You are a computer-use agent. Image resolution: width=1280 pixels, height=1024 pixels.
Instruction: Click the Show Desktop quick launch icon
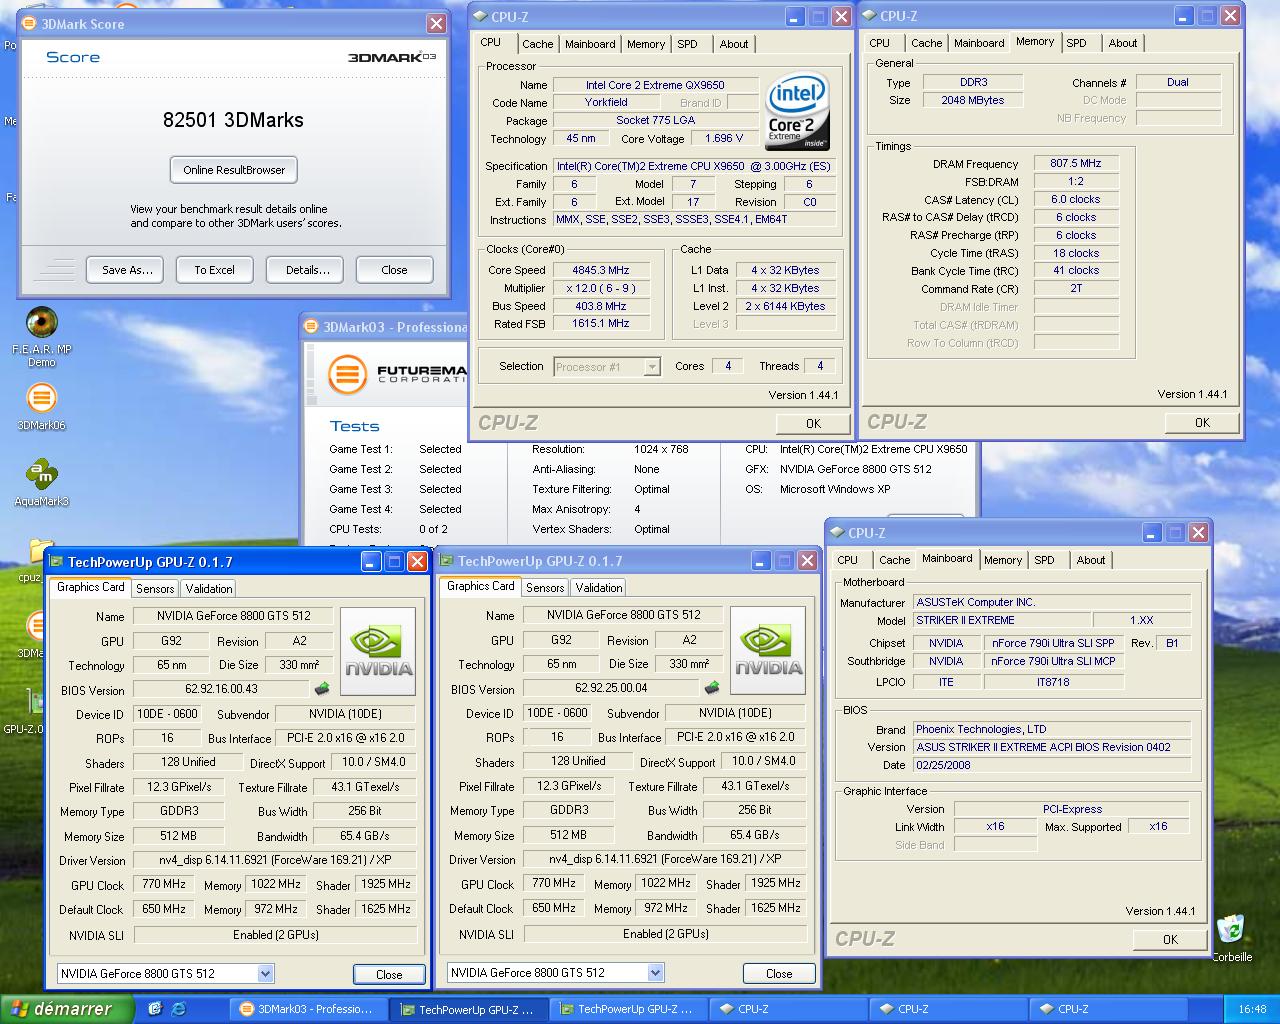155,1009
